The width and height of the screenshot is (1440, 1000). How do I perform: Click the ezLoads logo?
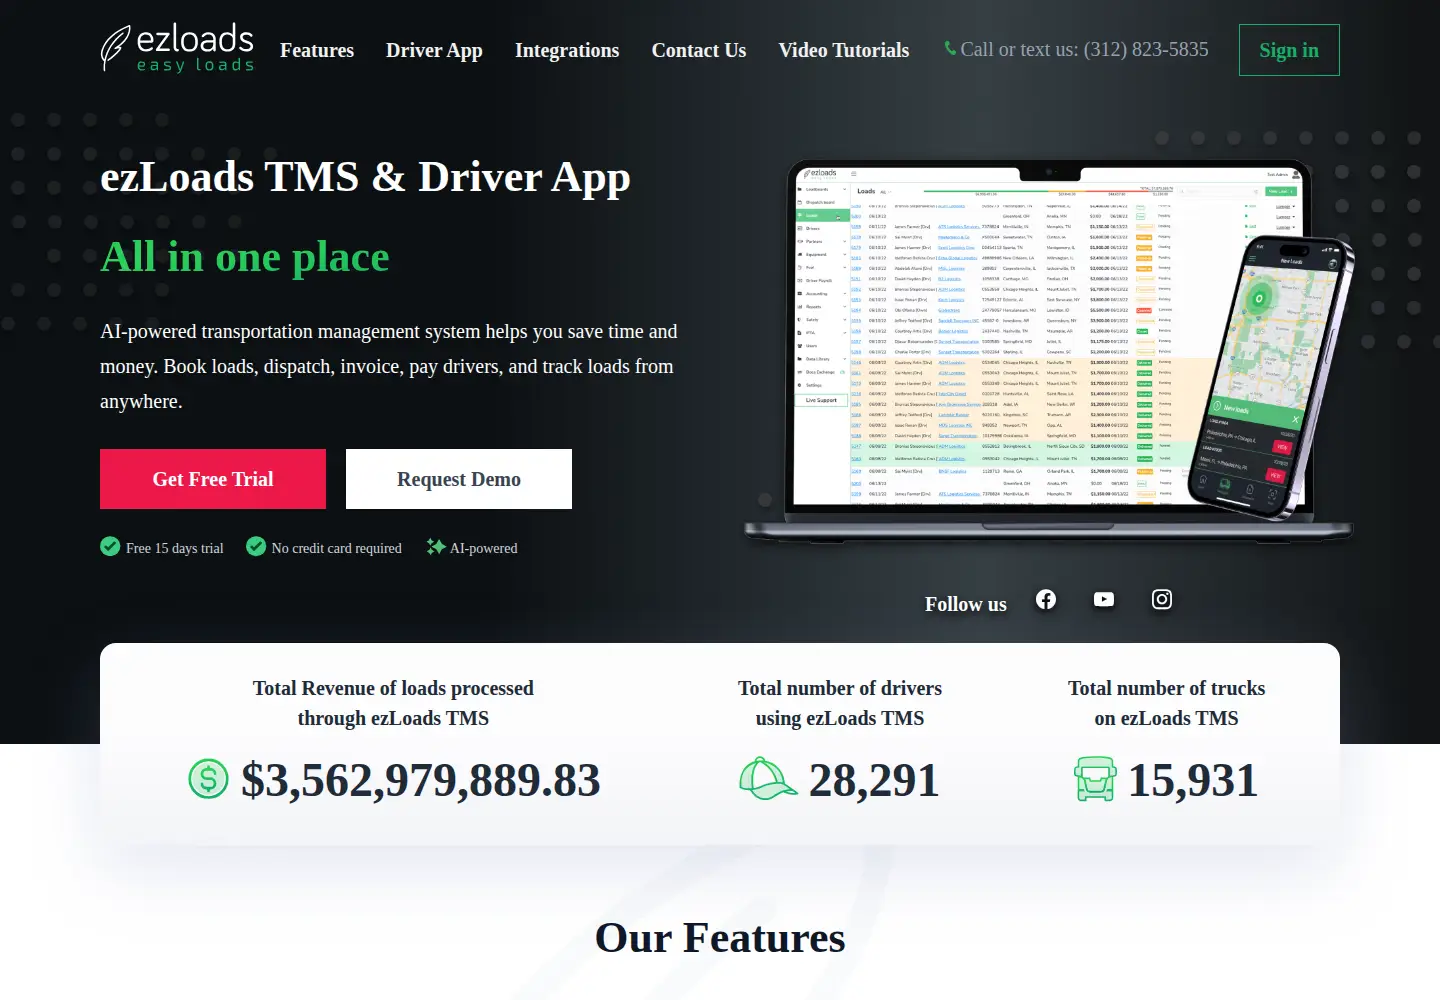pyautogui.click(x=177, y=49)
